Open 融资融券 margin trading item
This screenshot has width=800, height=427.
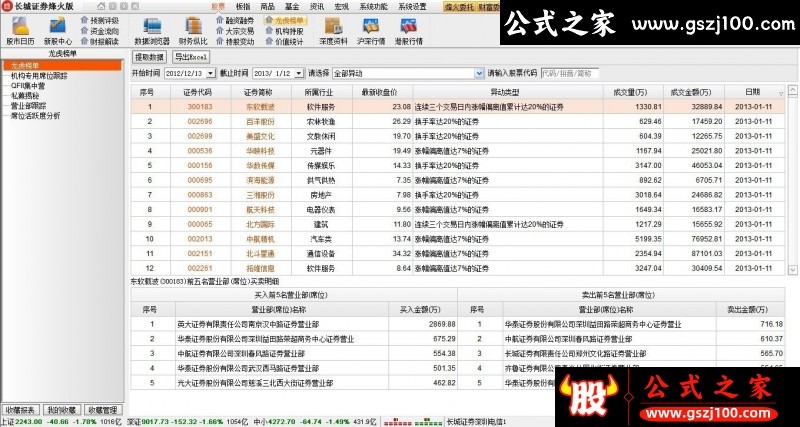point(235,20)
